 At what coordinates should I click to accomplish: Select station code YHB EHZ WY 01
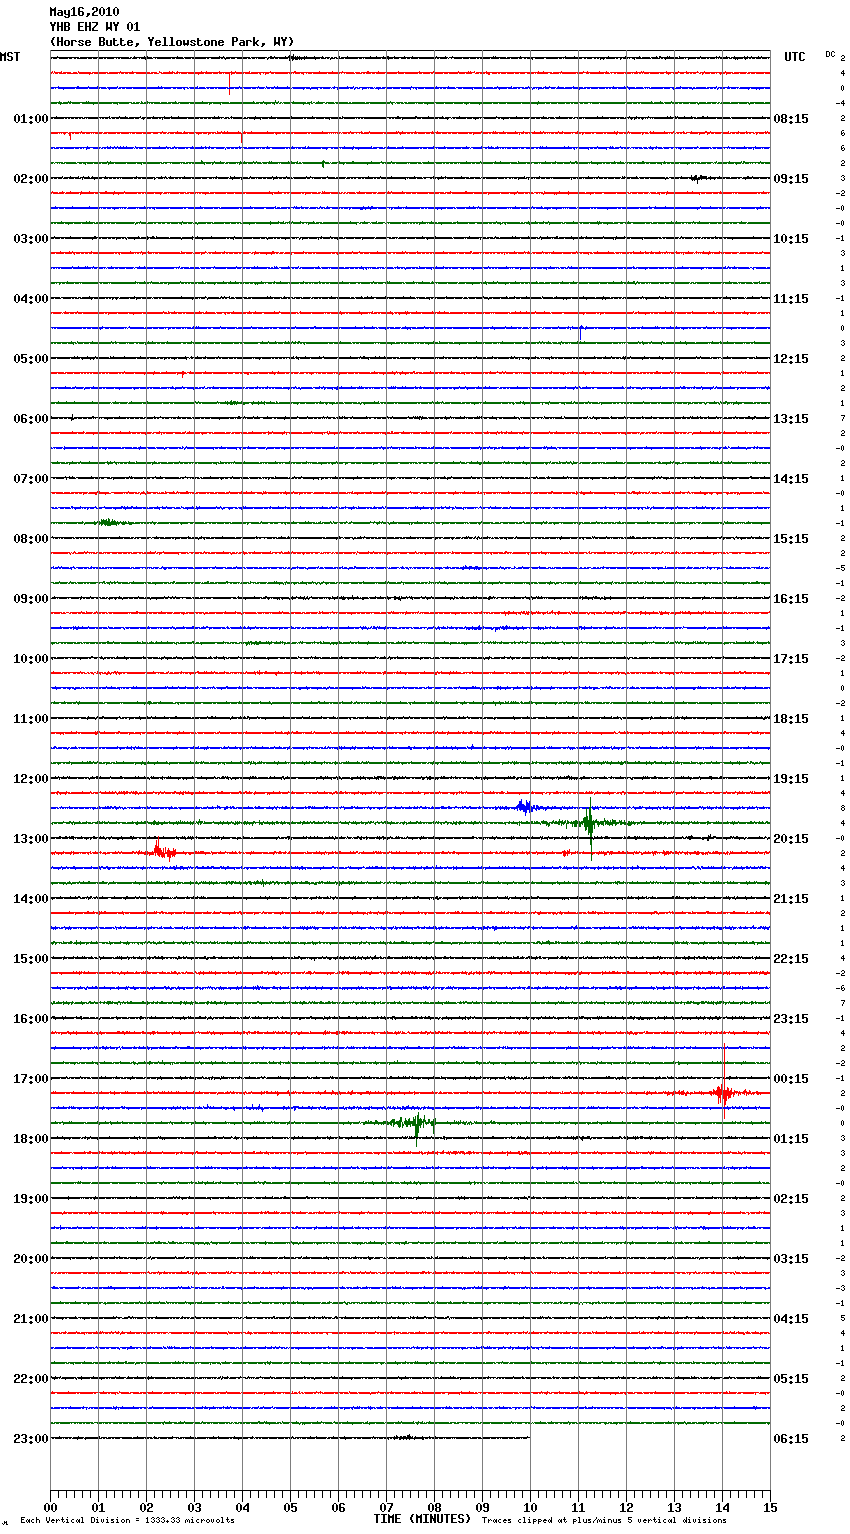click(x=95, y=27)
